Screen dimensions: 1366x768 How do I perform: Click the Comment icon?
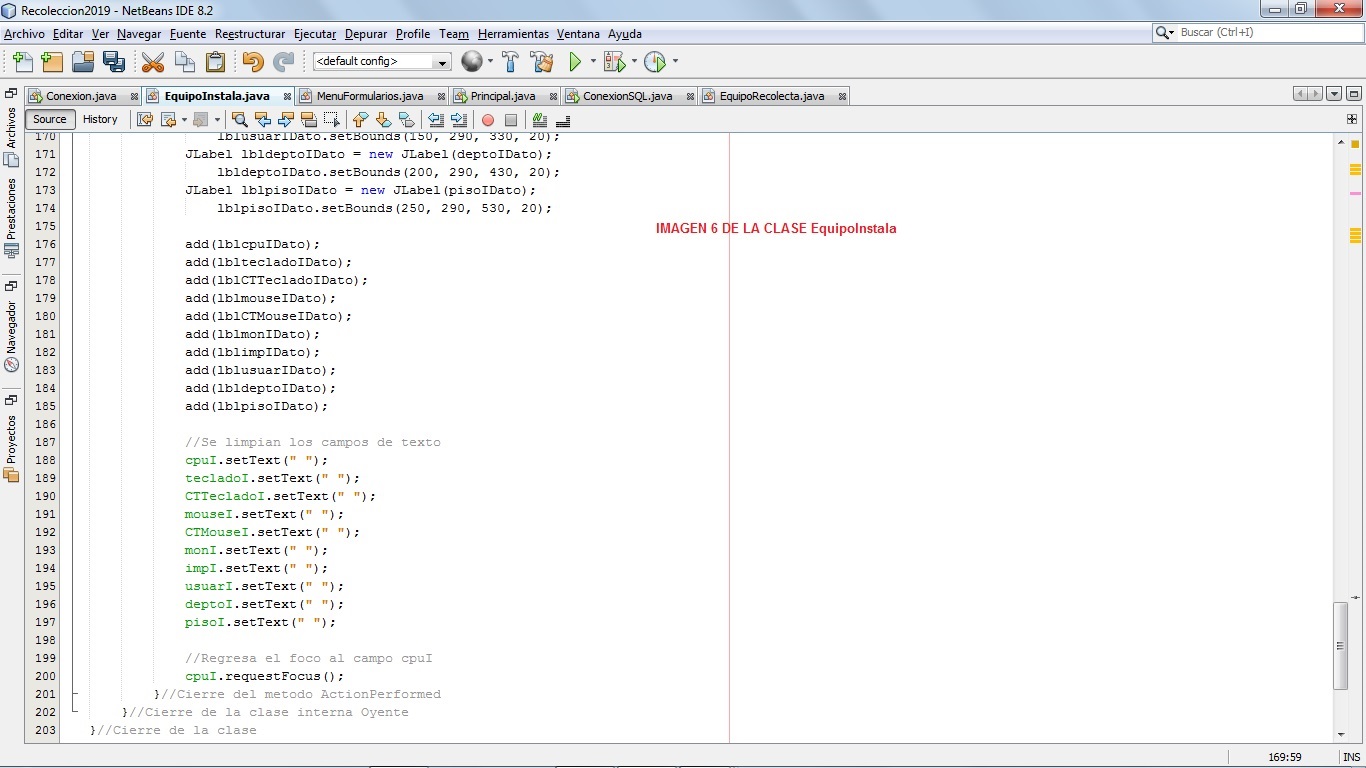(x=540, y=120)
